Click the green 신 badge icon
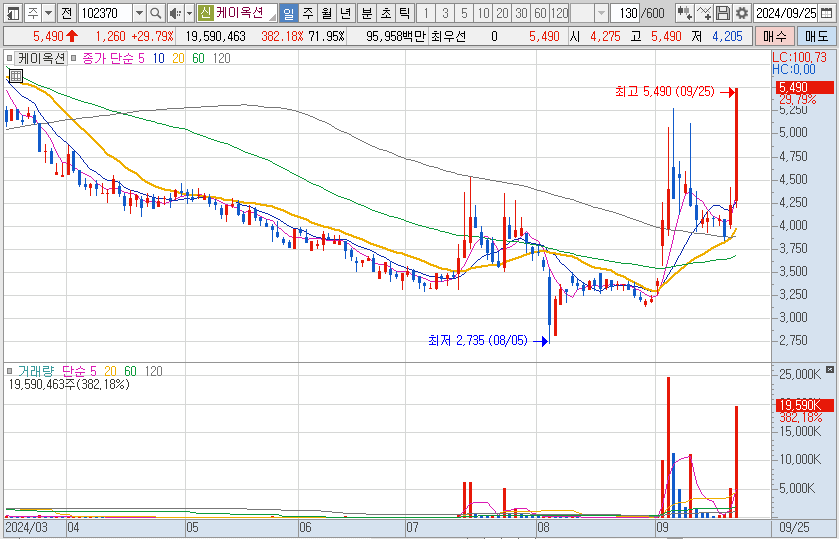 (x=204, y=13)
